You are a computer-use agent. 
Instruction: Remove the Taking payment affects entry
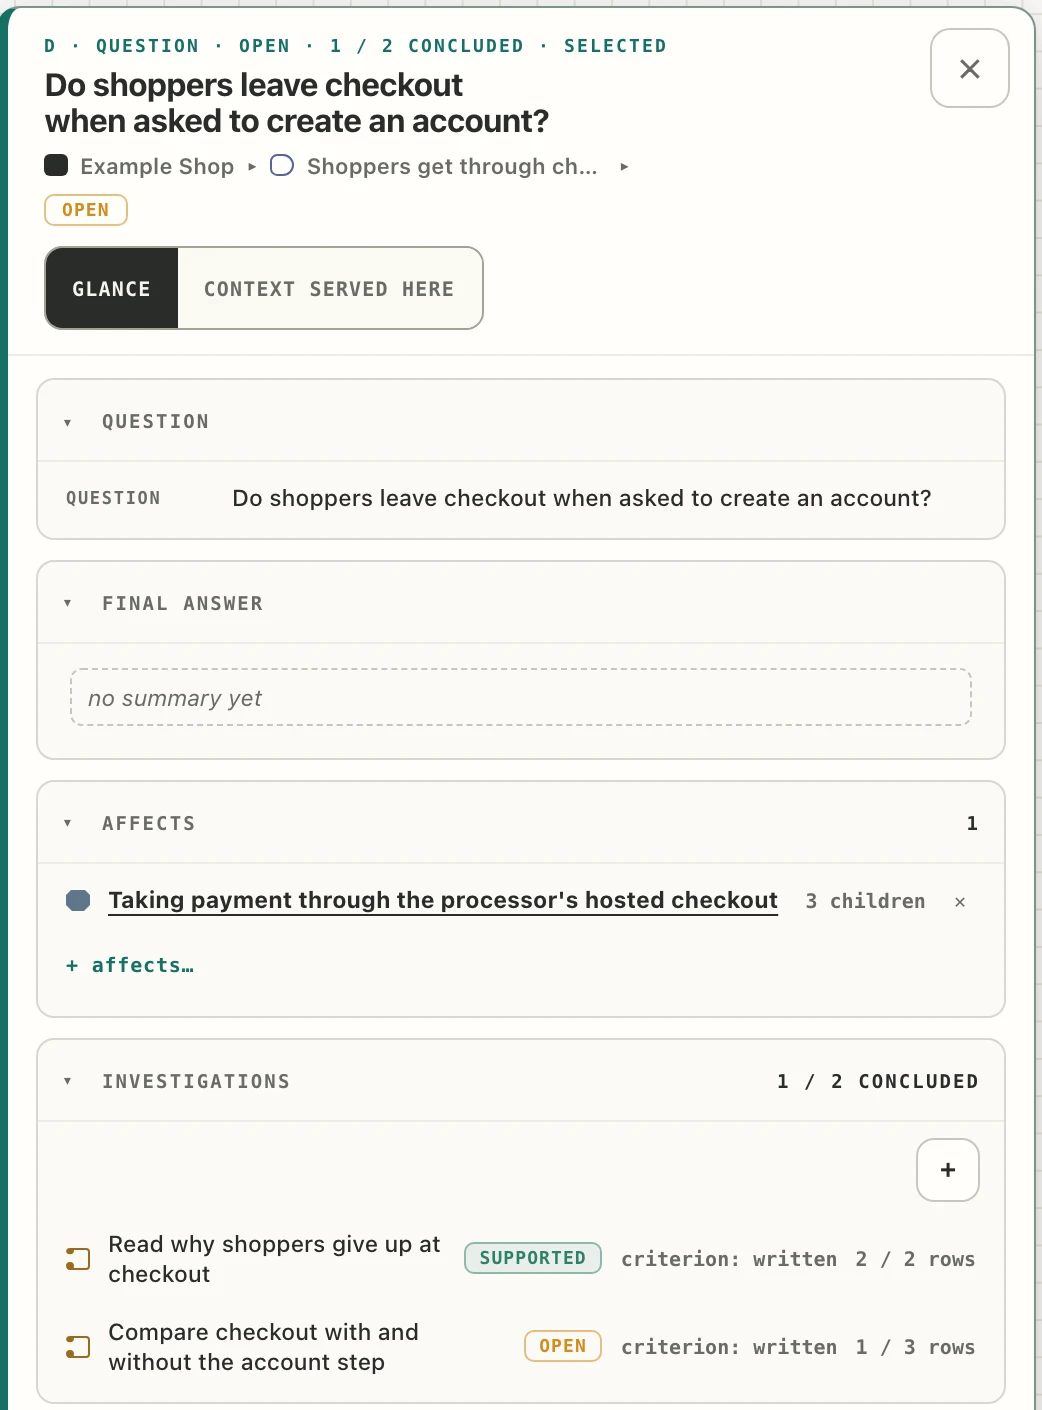coord(960,901)
